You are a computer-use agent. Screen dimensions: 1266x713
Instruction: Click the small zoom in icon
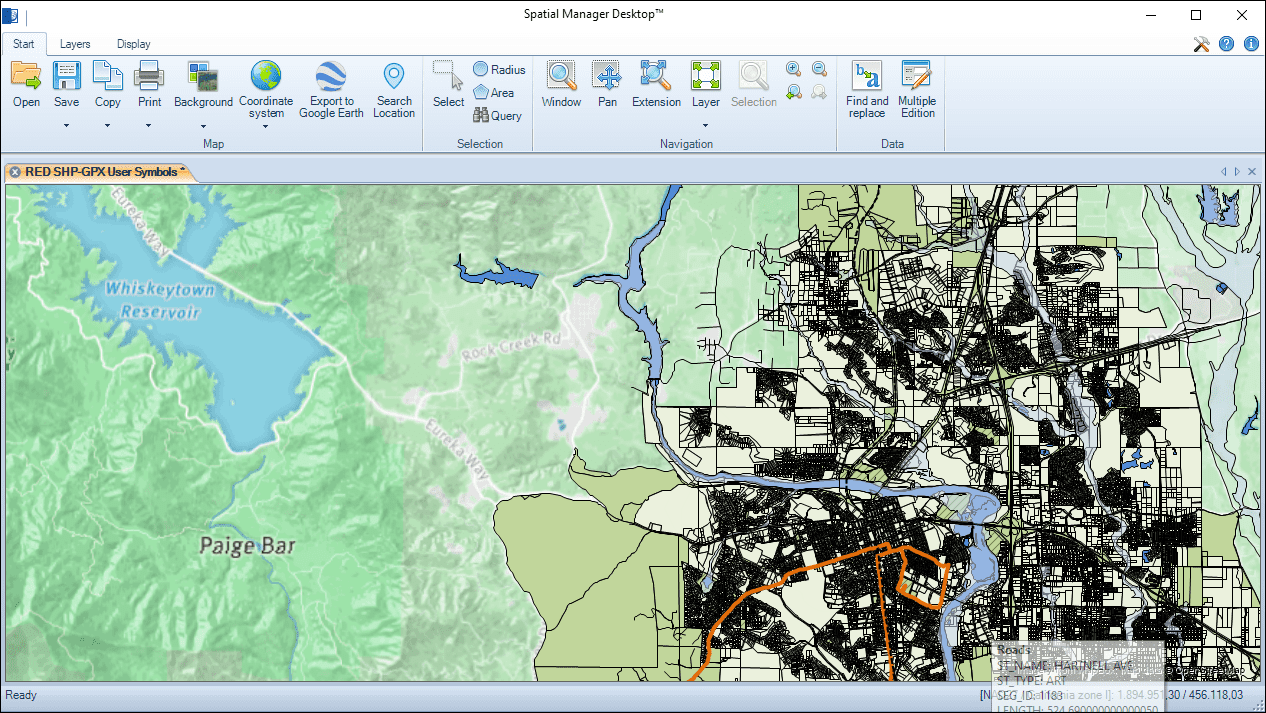pyautogui.click(x=793, y=69)
